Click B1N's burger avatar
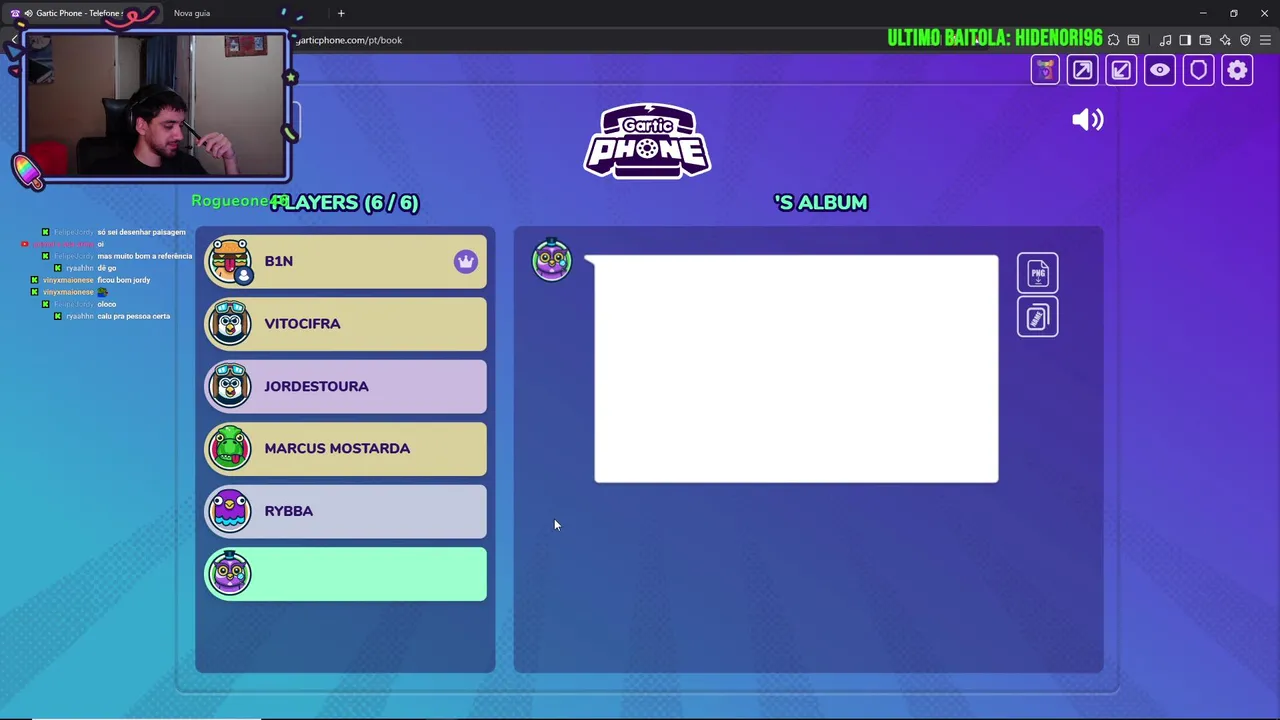1280x720 pixels. (x=230, y=261)
